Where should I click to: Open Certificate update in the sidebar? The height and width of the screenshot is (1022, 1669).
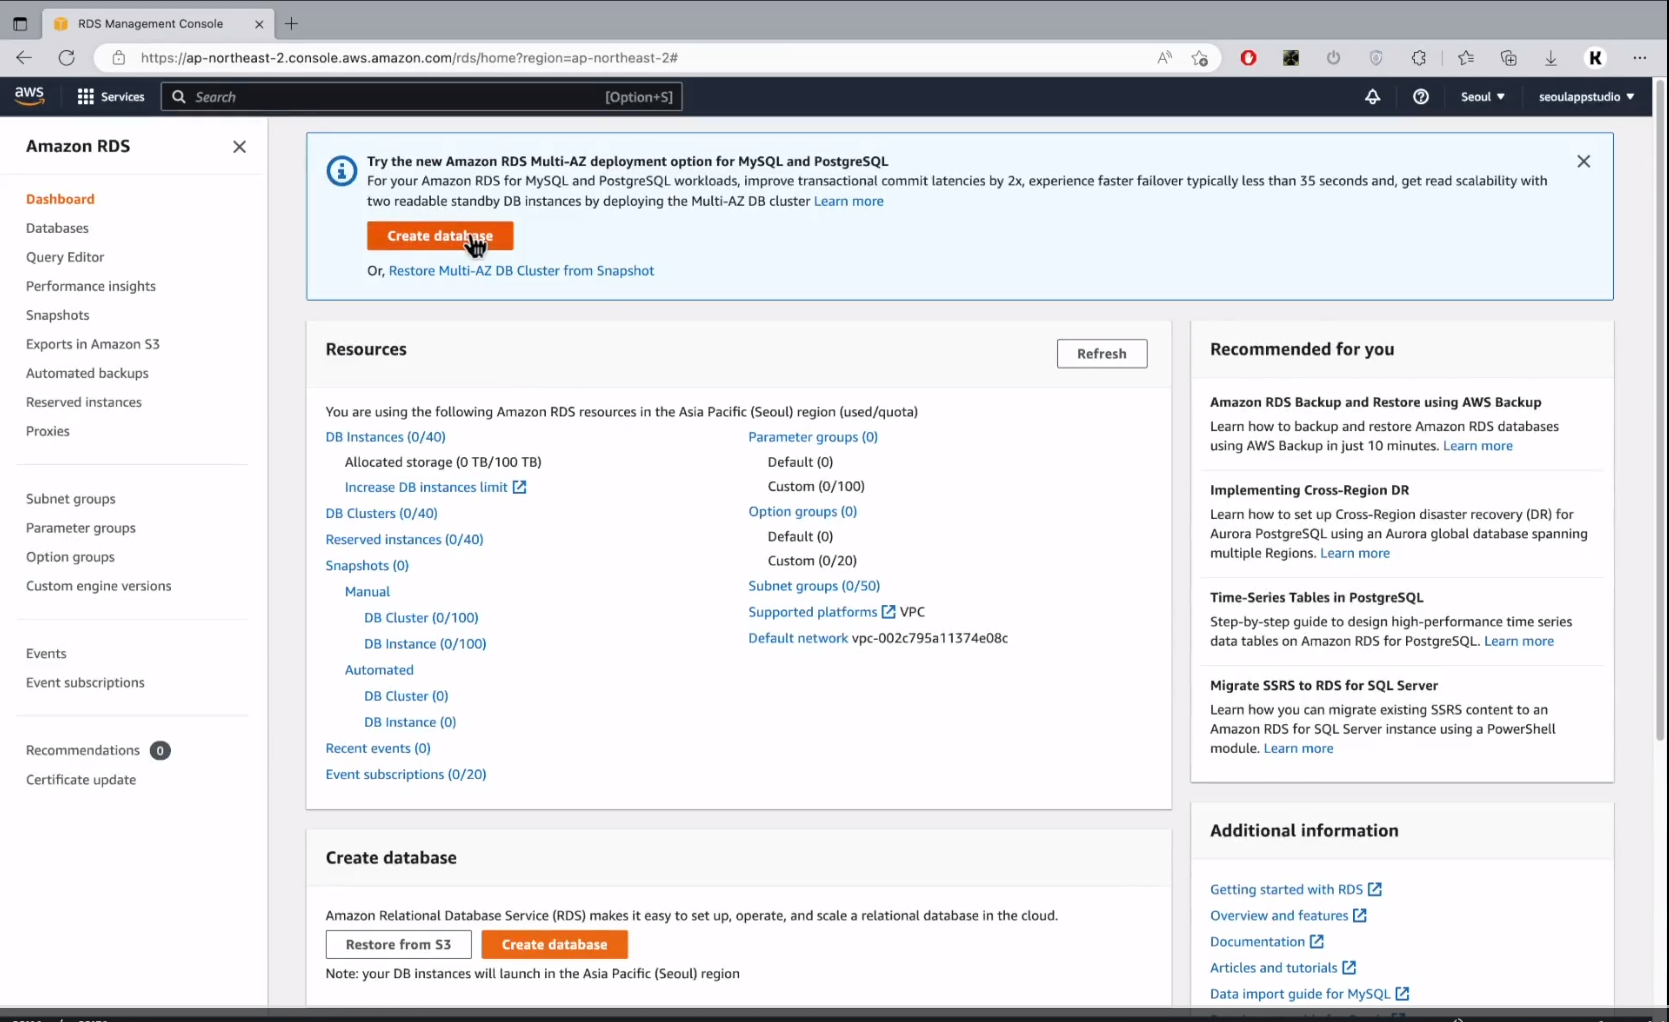[x=81, y=779]
